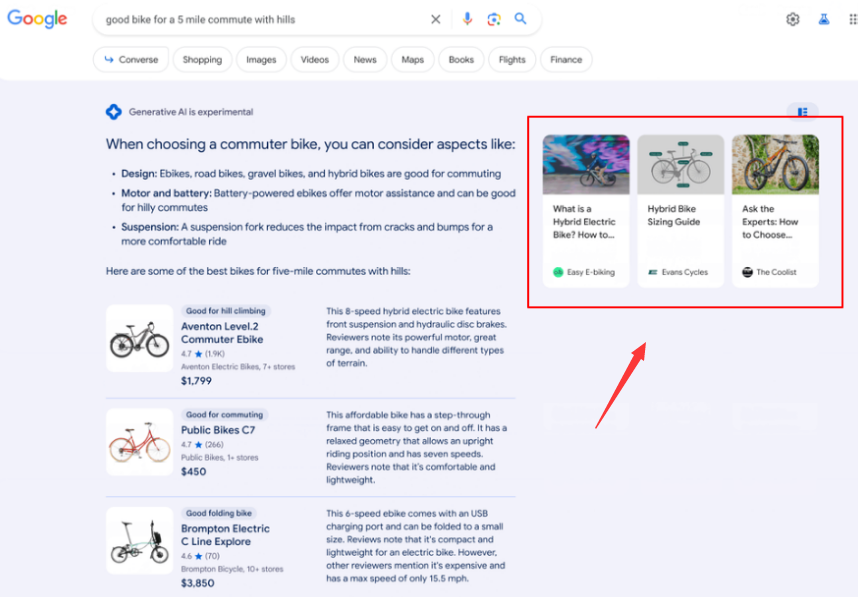Open Search Labs flask icon
Screen dimensions: 858x597
pyautogui.click(x=824, y=19)
